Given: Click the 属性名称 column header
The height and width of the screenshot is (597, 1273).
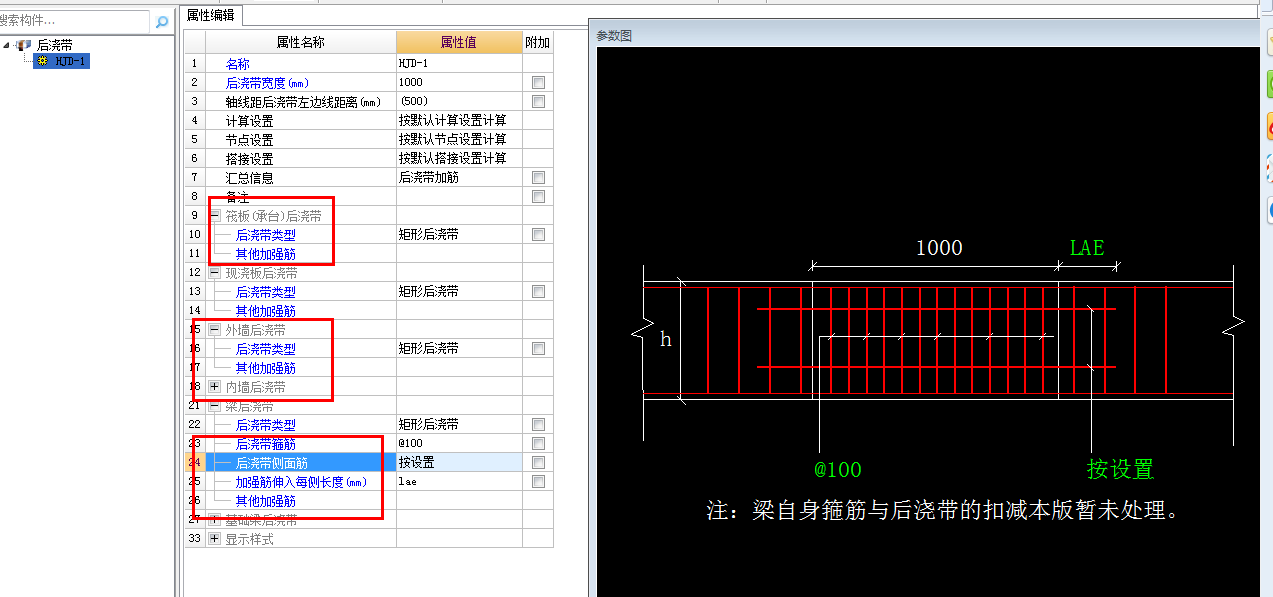Looking at the screenshot, I should [301, 42].
